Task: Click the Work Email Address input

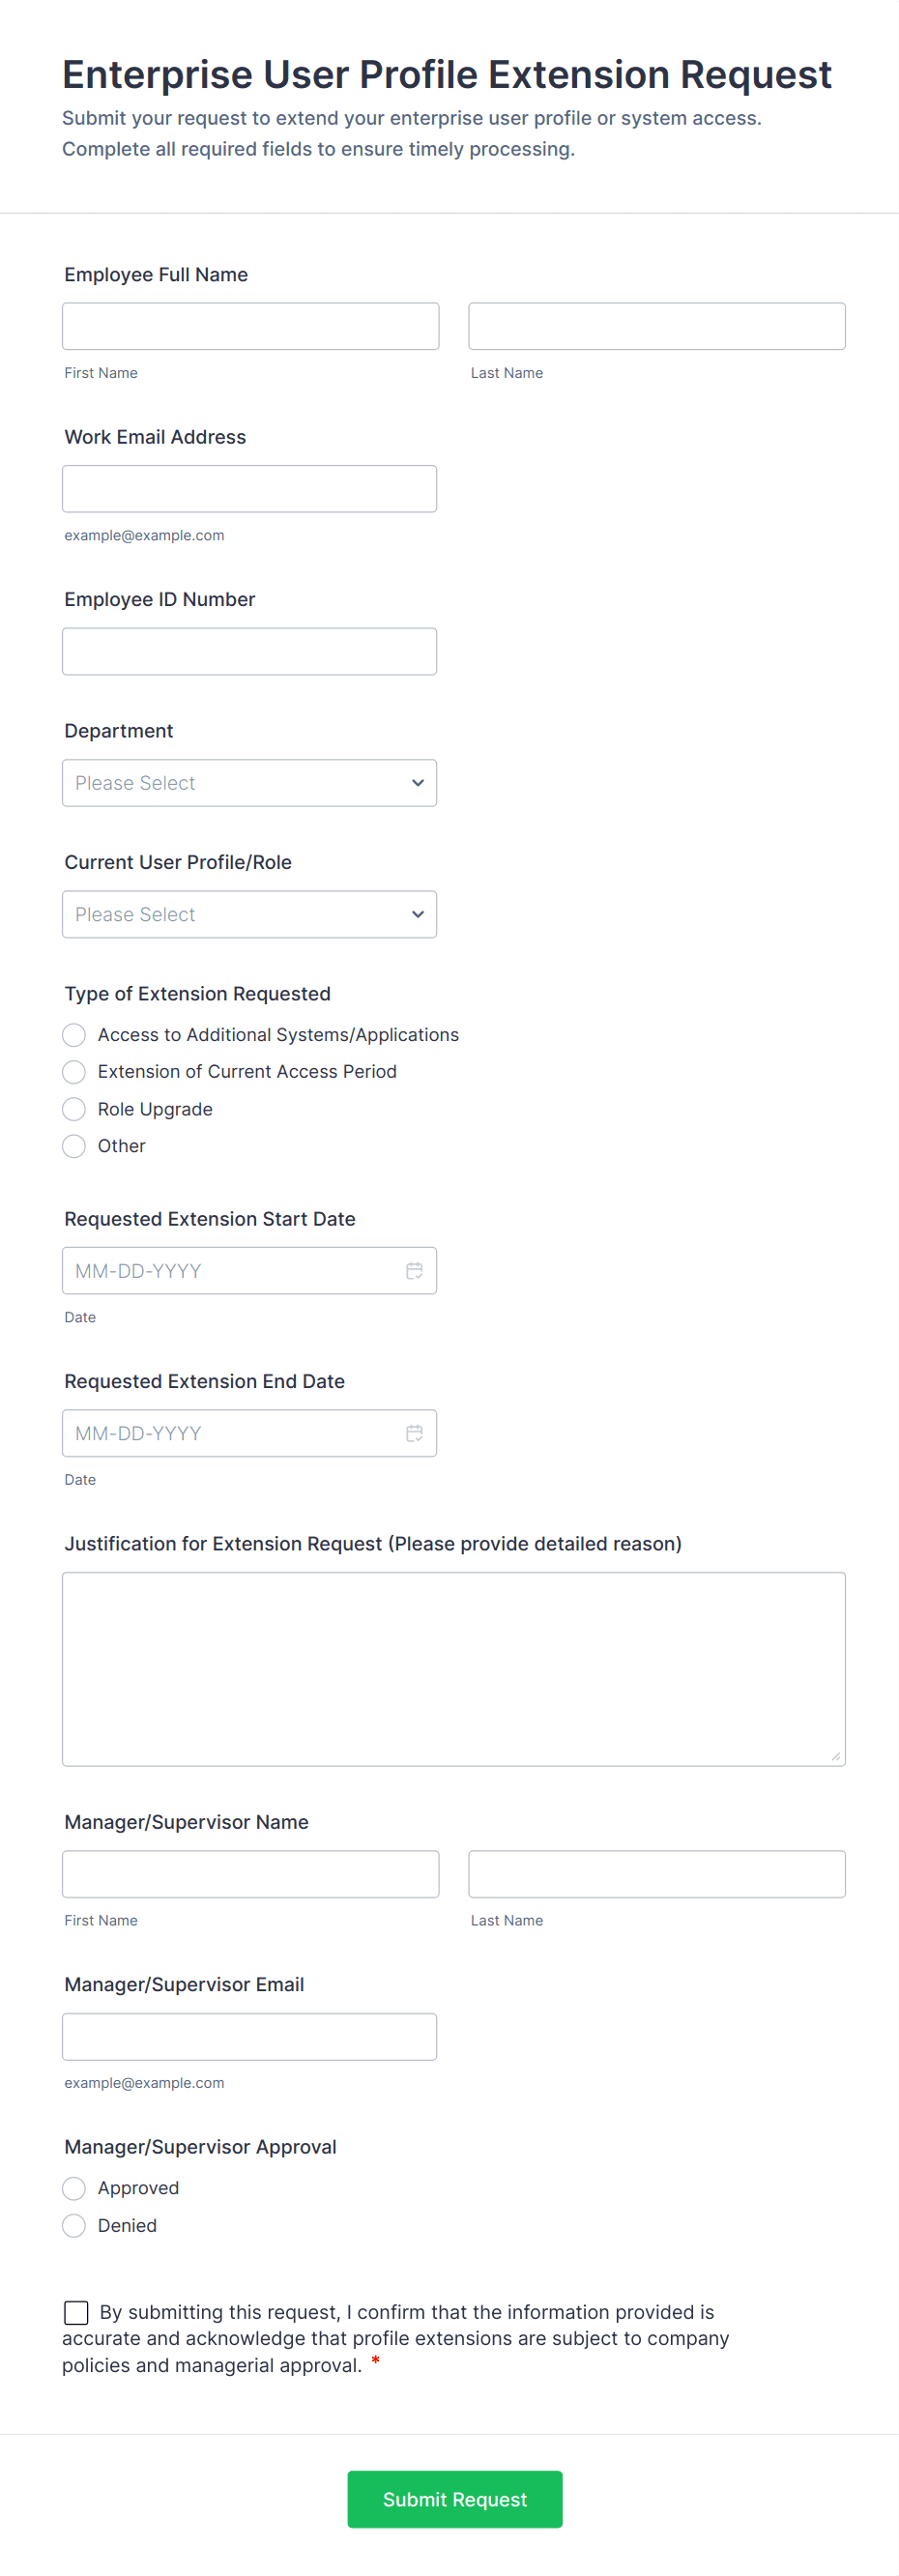Action: 249,489
